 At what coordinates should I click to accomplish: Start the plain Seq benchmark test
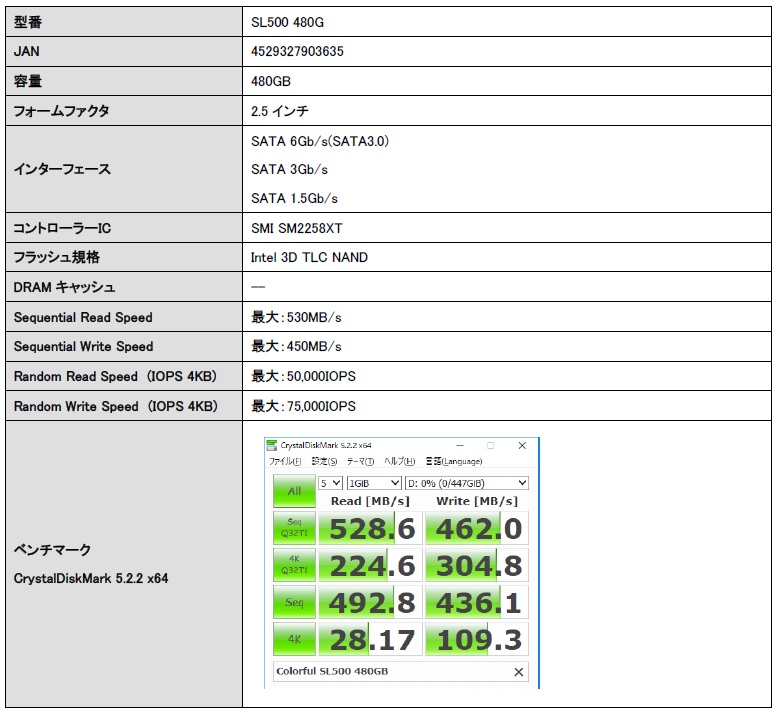tap(294, 602)
